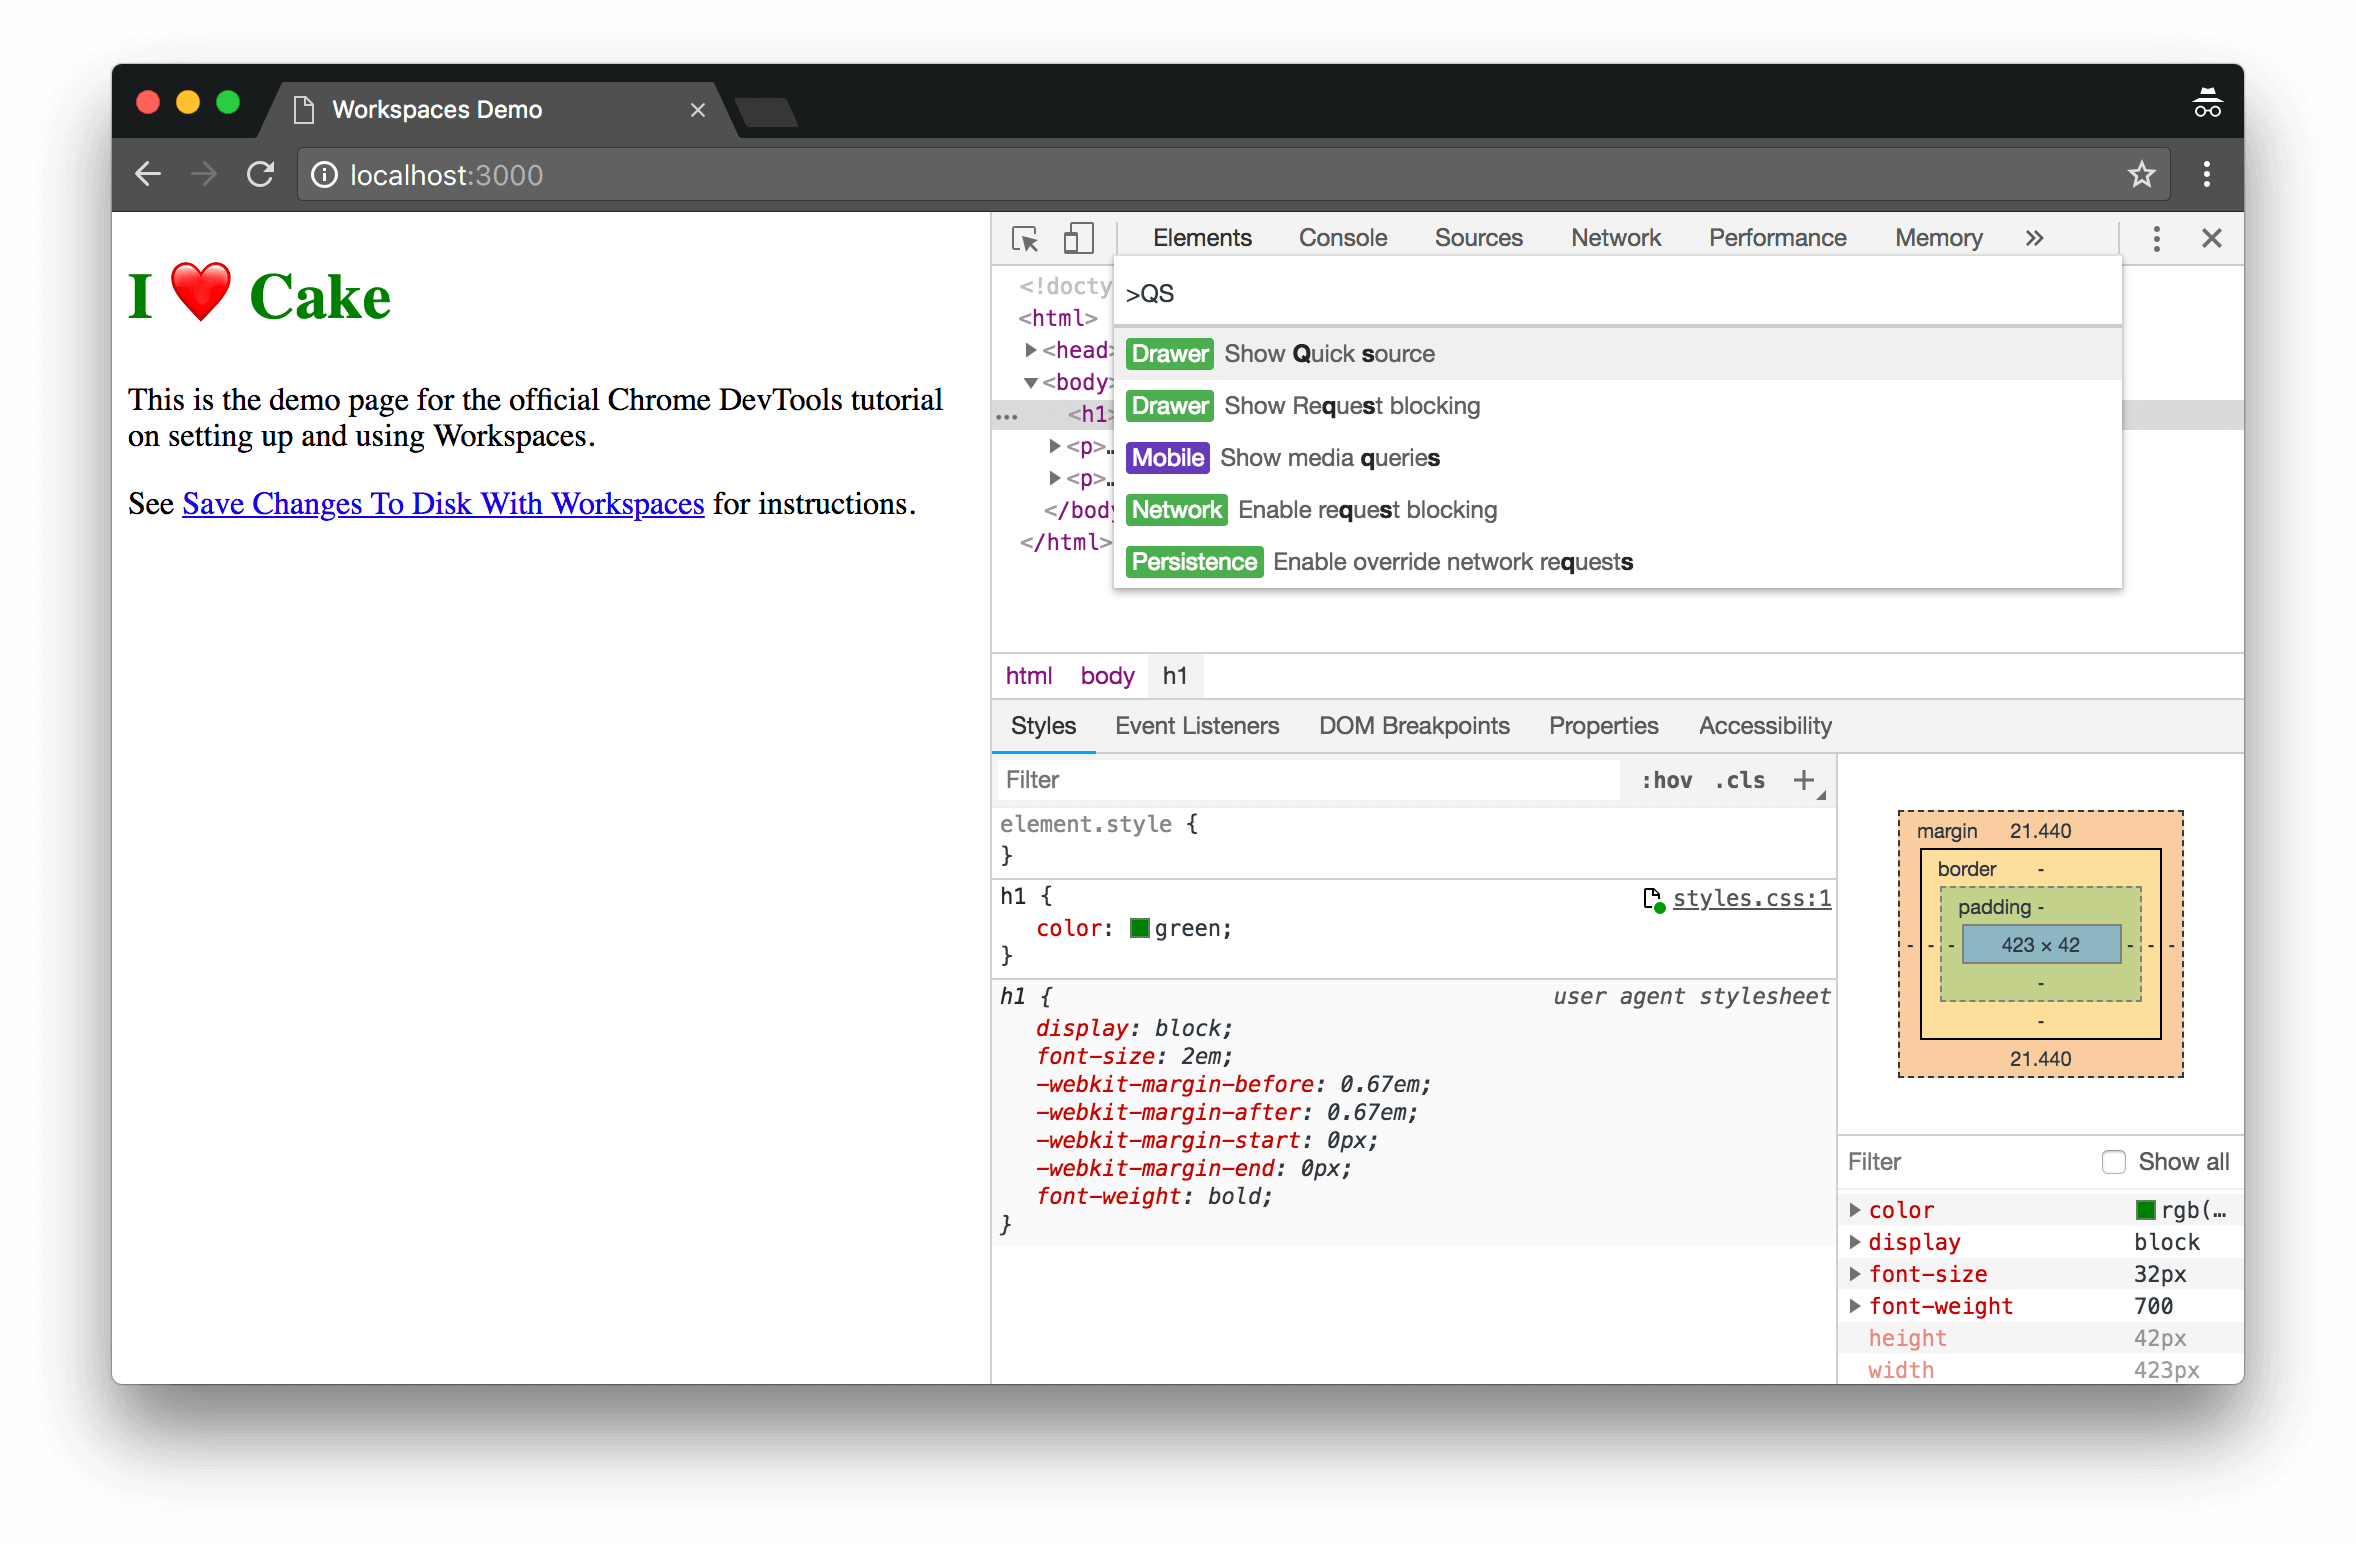Select Show Quick source command
This screenshot has width=2356, height=1544.
[x=1617, y=354]
